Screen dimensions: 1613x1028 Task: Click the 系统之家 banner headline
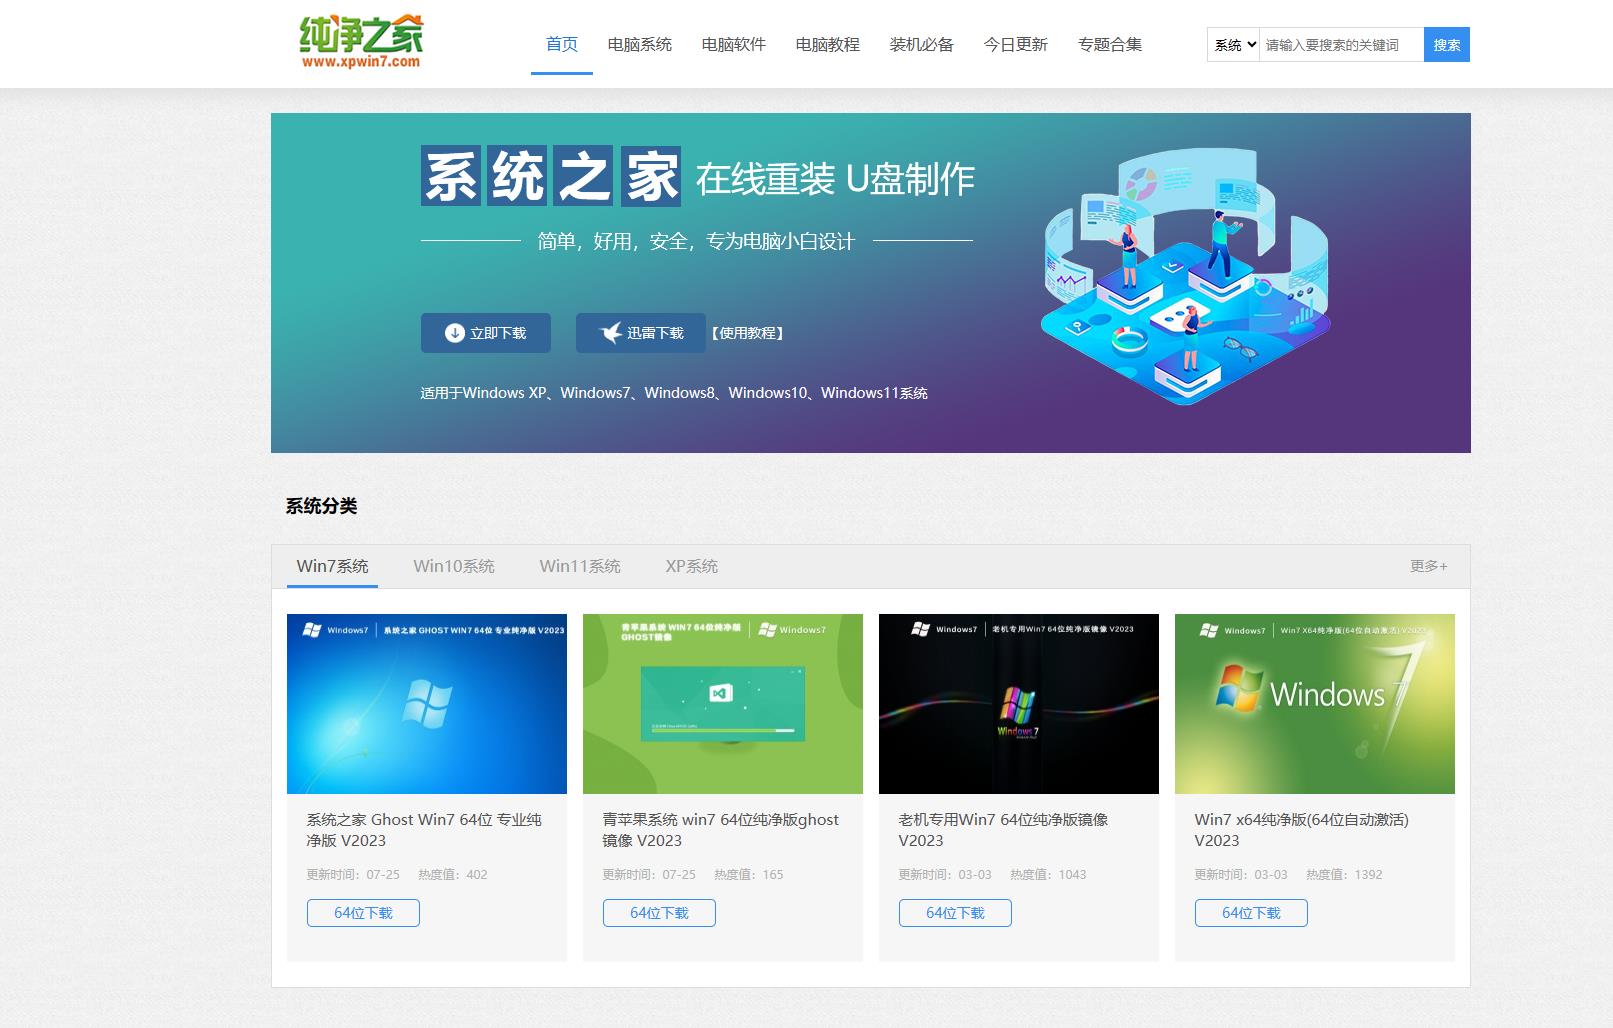551,177
